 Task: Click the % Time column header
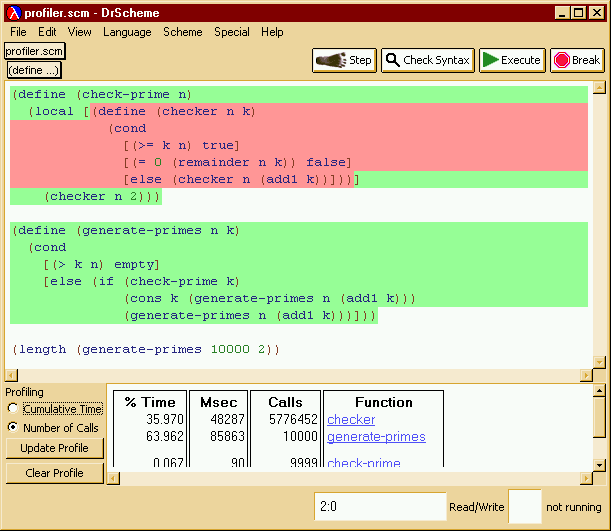pos(150,402)
